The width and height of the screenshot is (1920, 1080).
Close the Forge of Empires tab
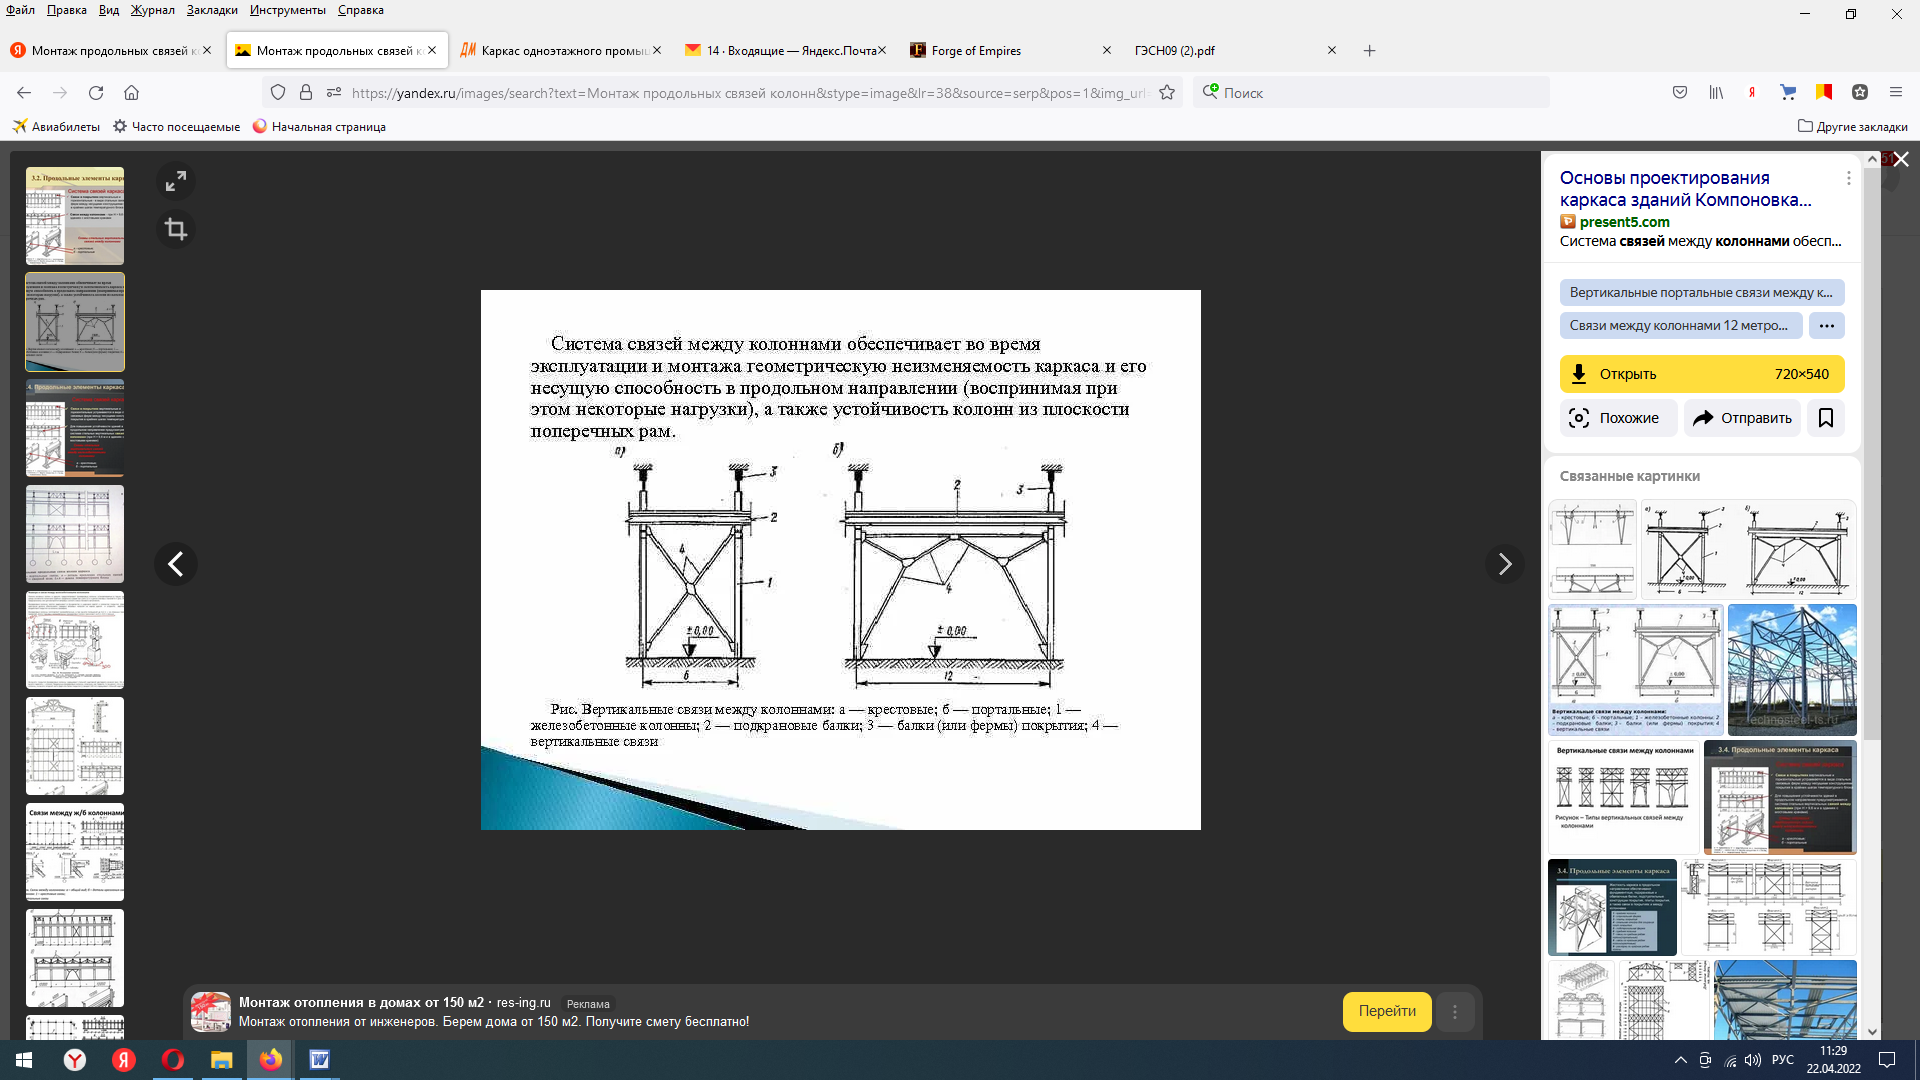pos(1106,51)
